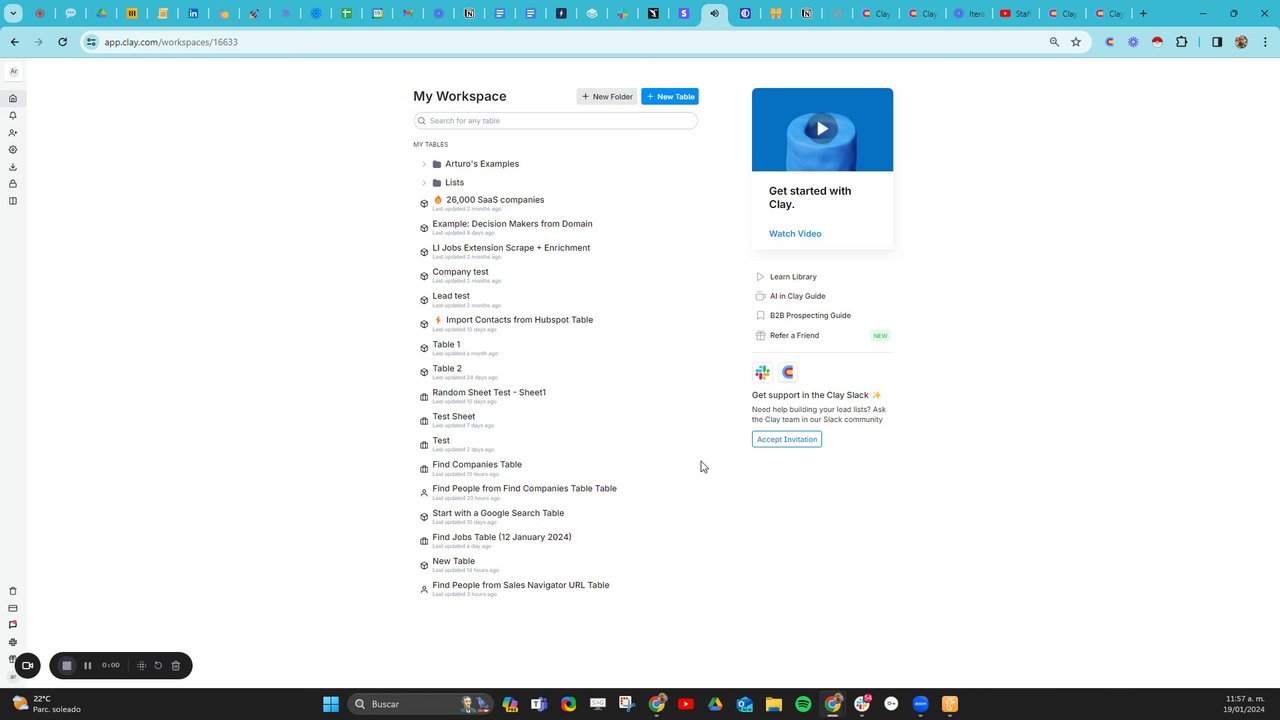This screenshot has height=720, width=1280.
Task: Open Table 2
Action: [447, 369]
